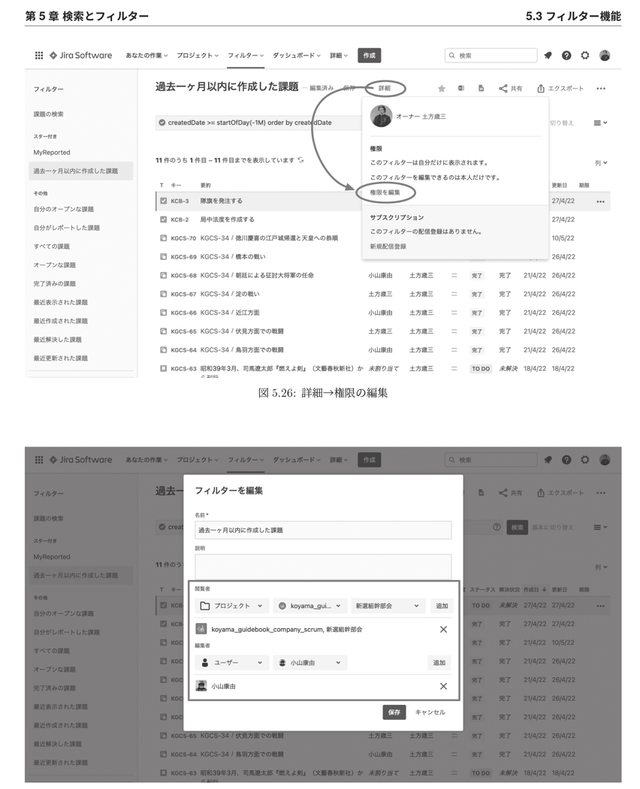Click the circled 詳細 button
This screenshot has width=640, height=789.
(385, 88)
